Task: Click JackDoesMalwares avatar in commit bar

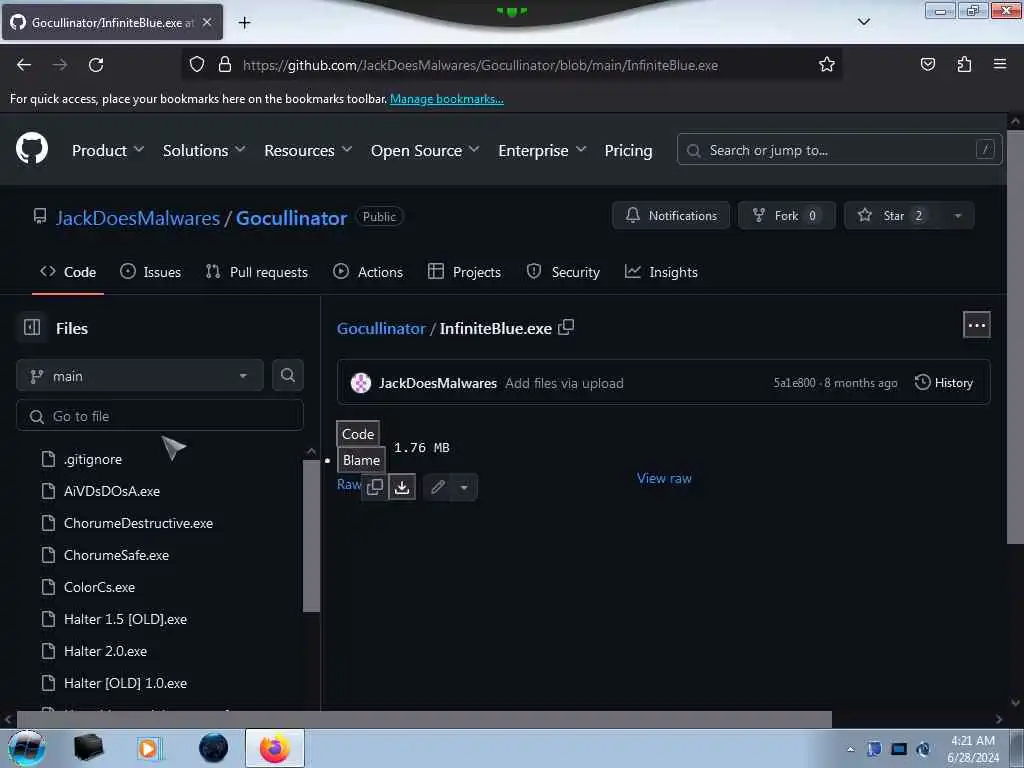Action: point(360,383)
